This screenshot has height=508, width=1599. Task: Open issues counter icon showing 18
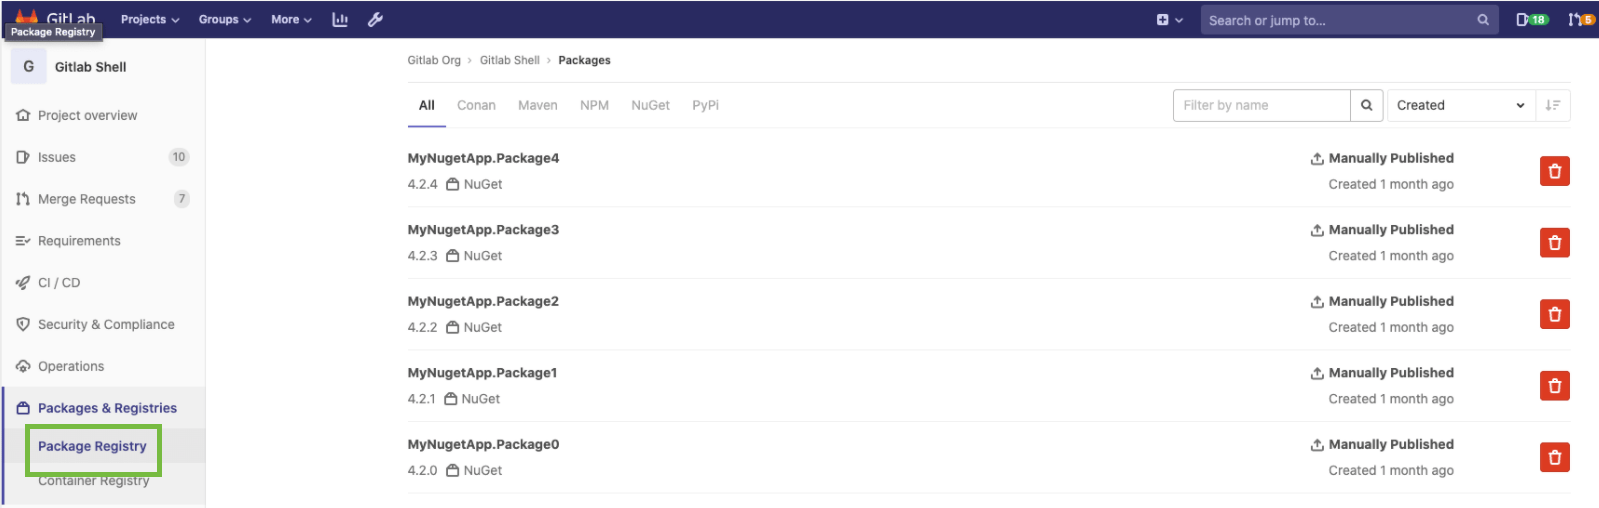point(1531,19)
